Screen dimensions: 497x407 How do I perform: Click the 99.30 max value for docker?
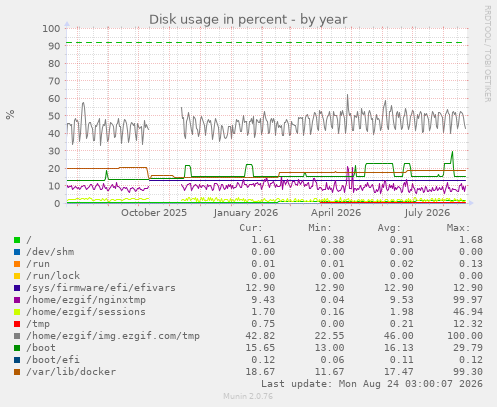[x=468, y=372]
